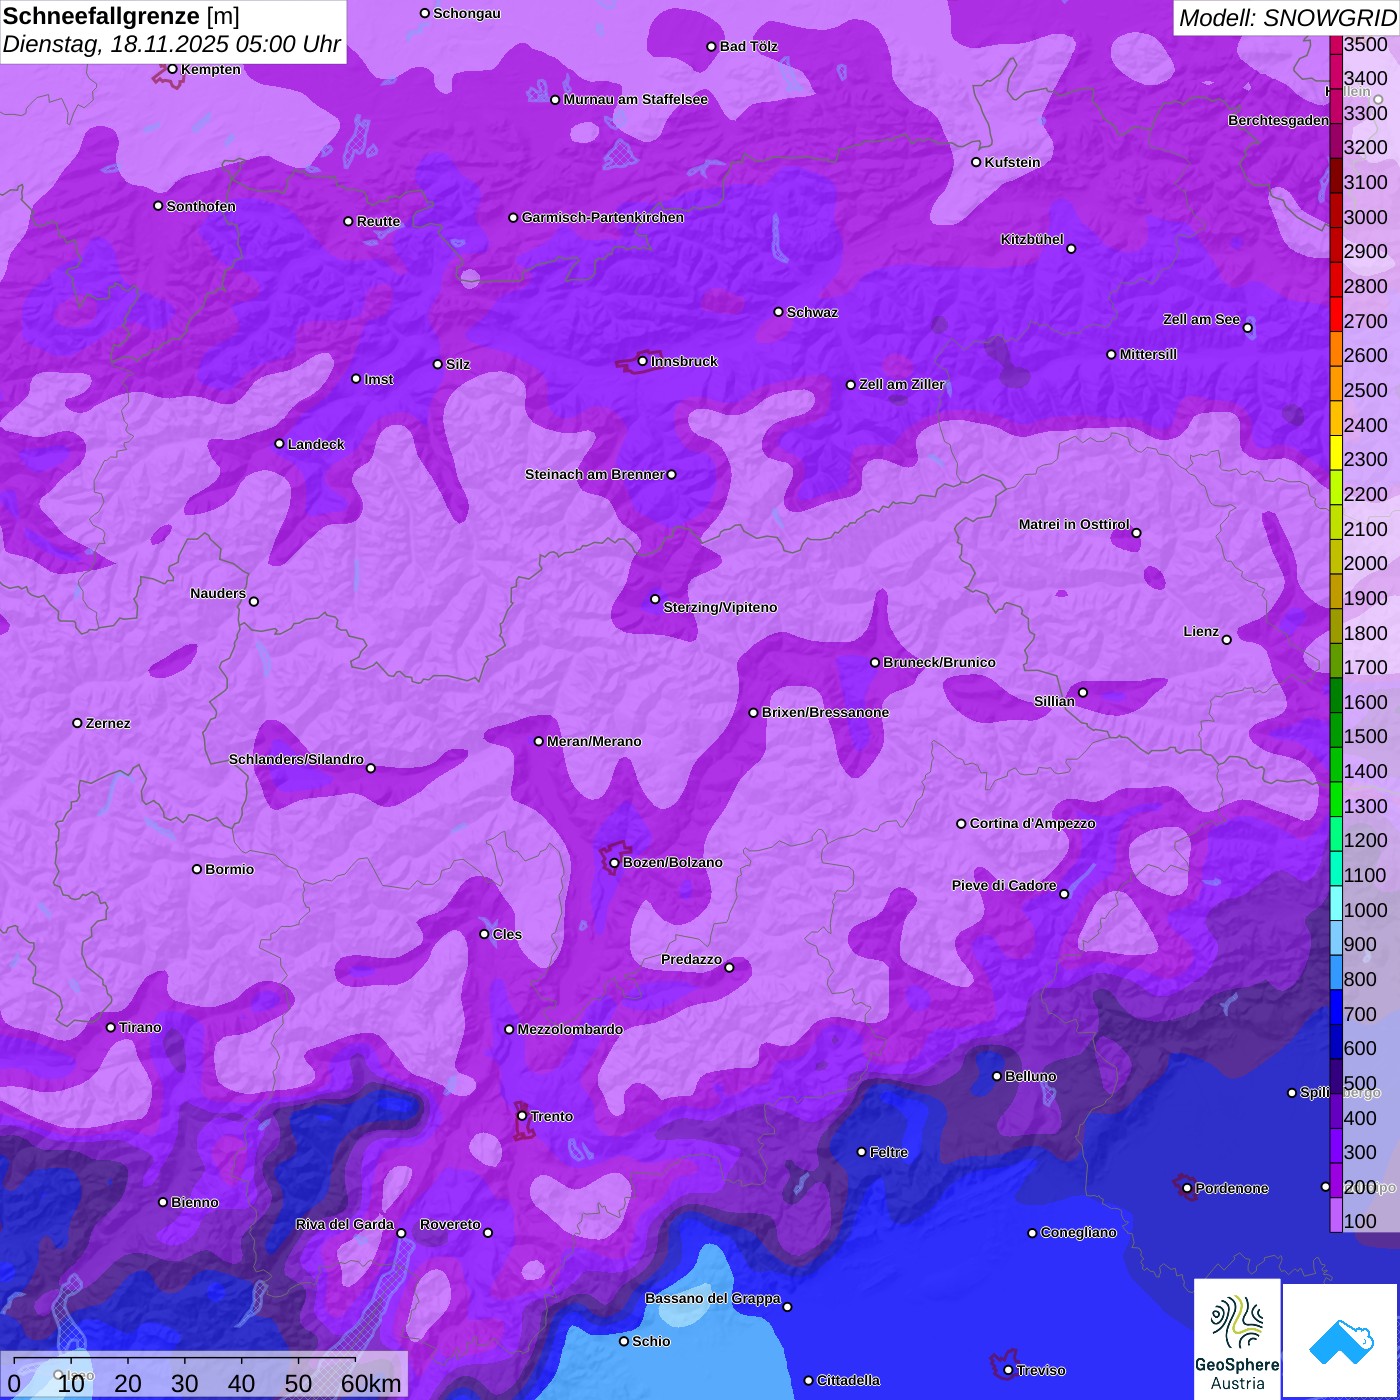Screen dimensions: 1400x1400
Task: Click the 'Pieve di Cadore' label
Action: 1004,885
